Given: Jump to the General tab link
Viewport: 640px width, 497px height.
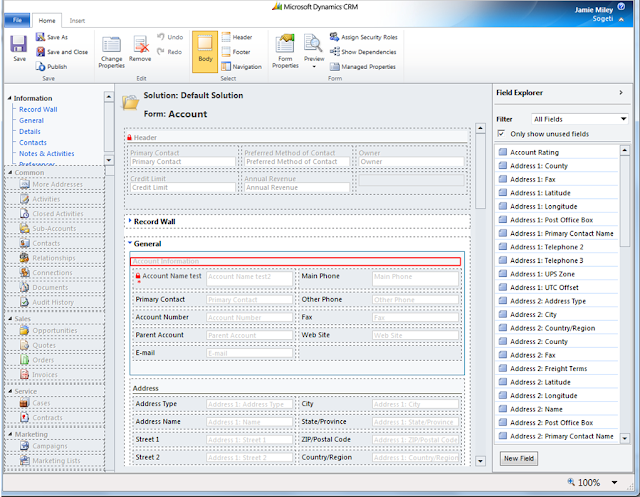Looking at the screenshot, I should [31, 120].
